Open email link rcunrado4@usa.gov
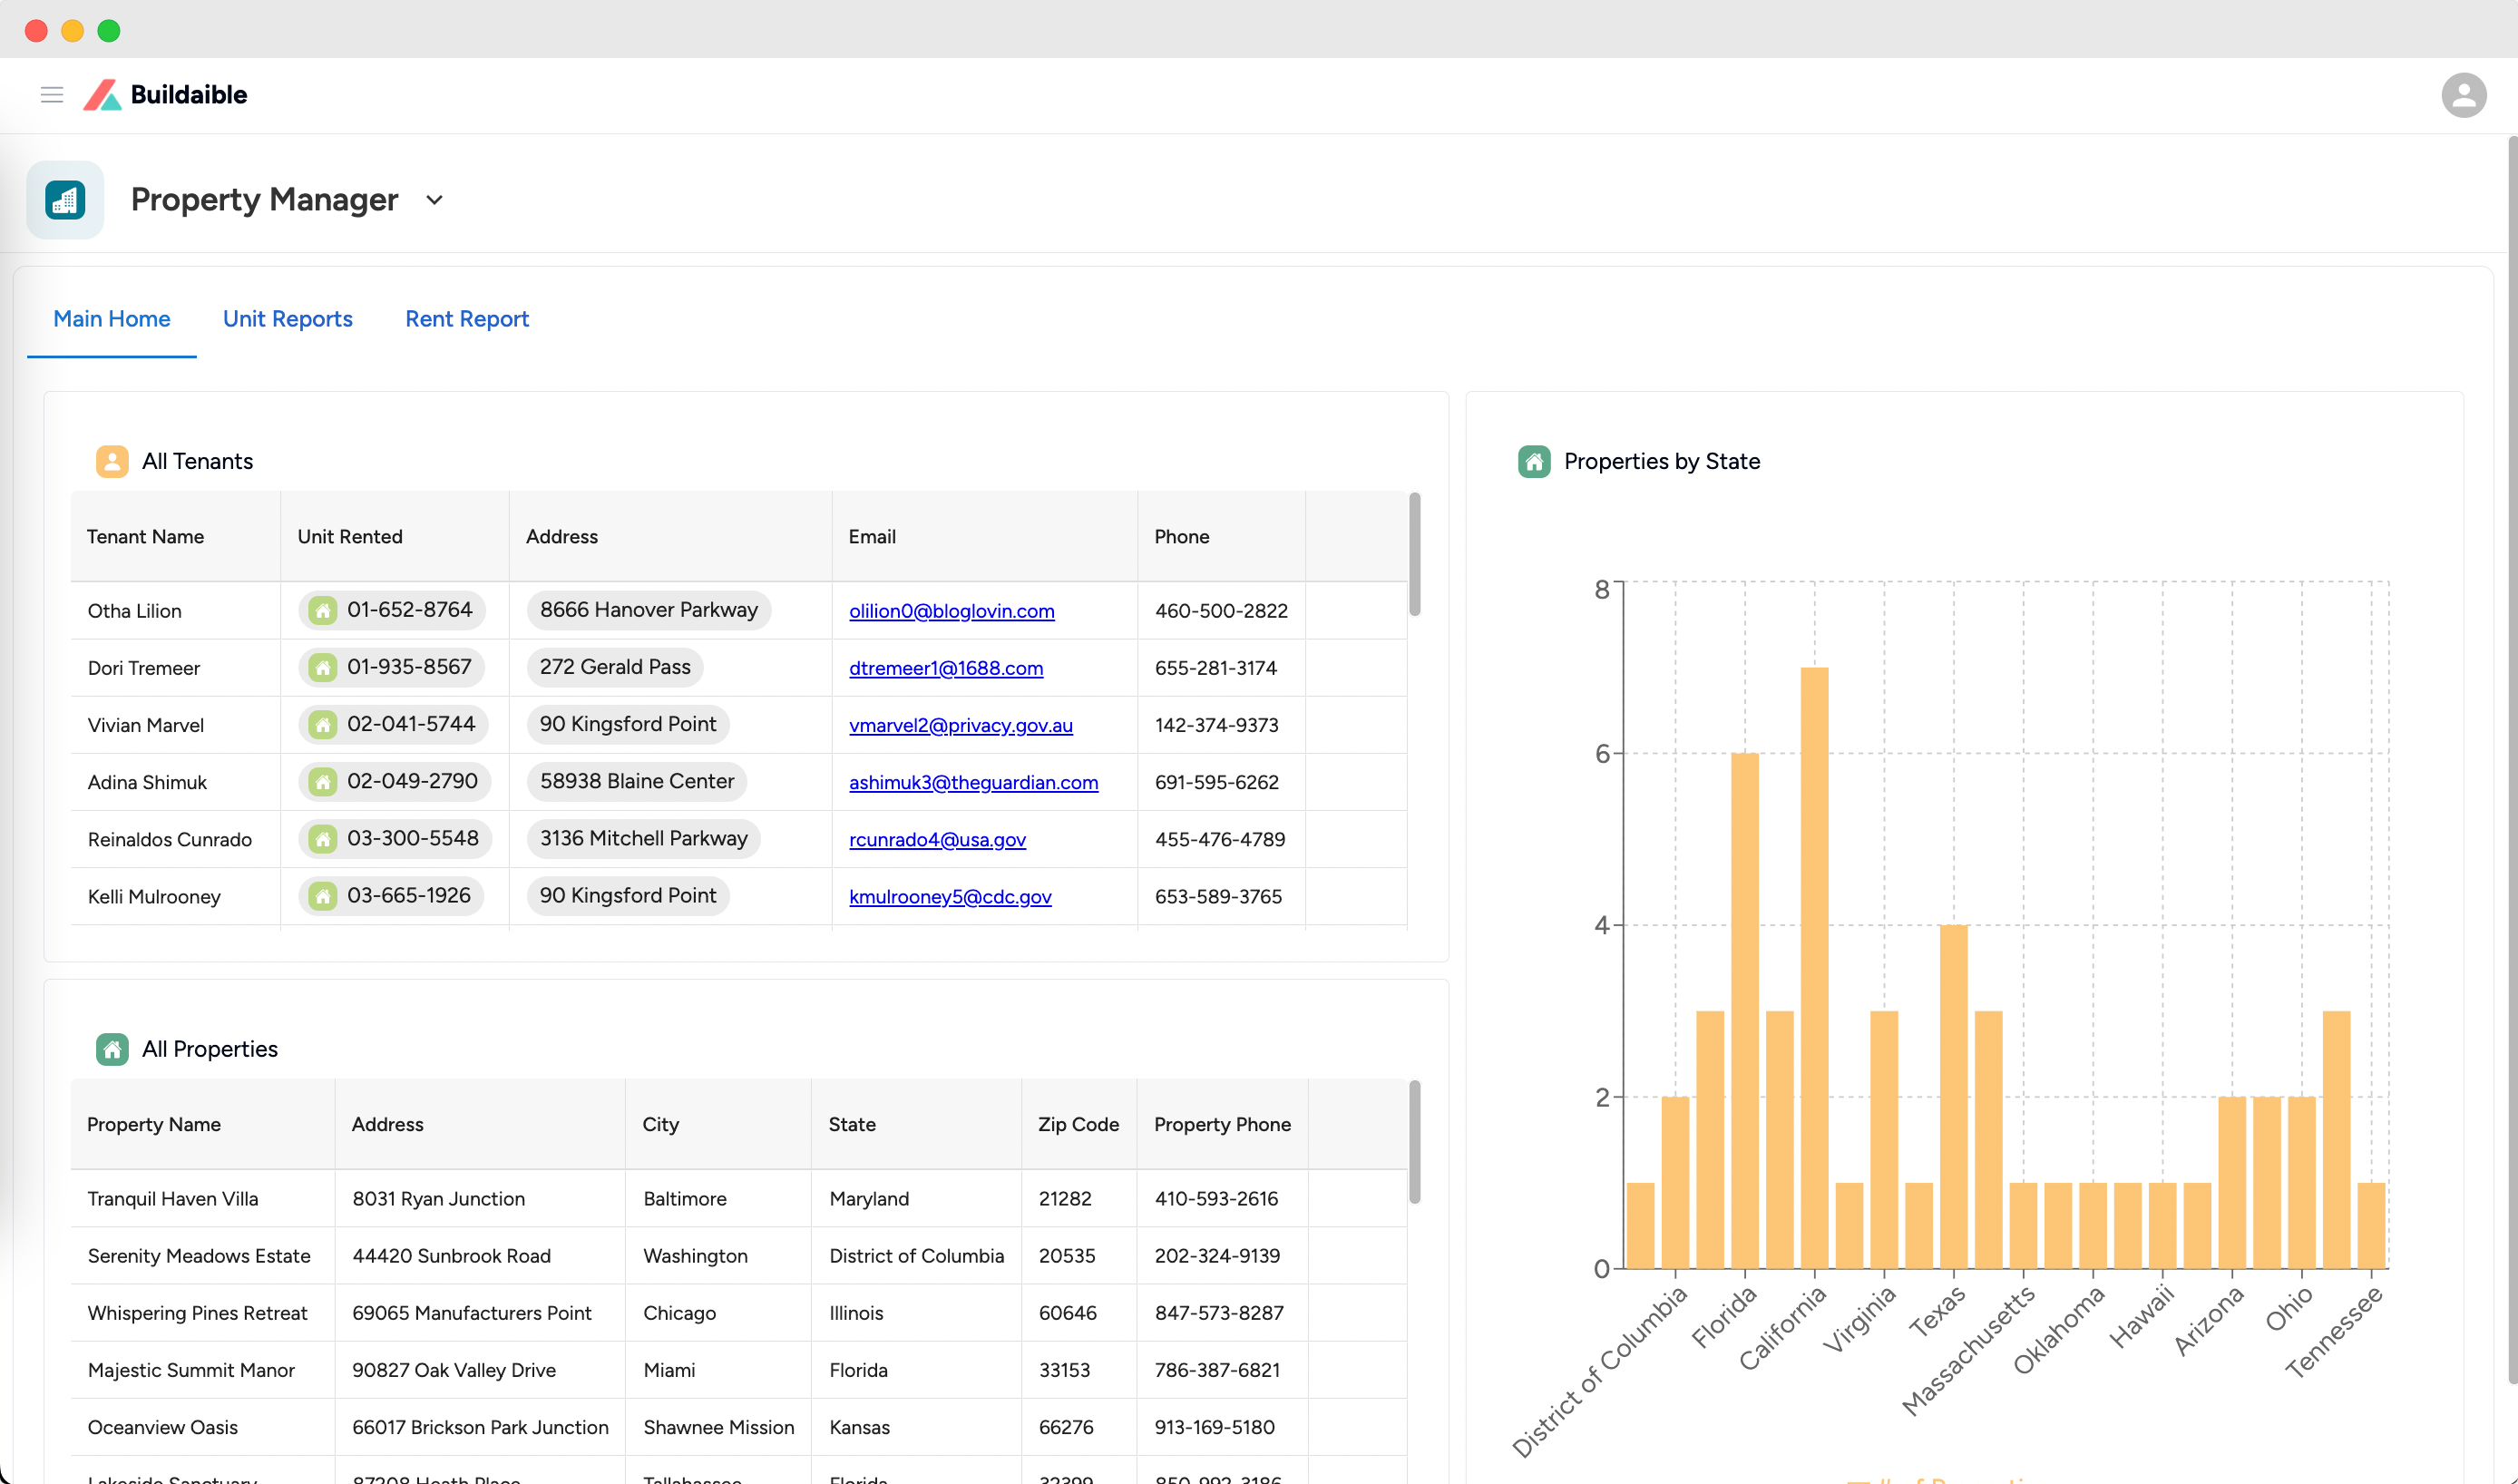The image size is (2518, 1484). point(937,839)
